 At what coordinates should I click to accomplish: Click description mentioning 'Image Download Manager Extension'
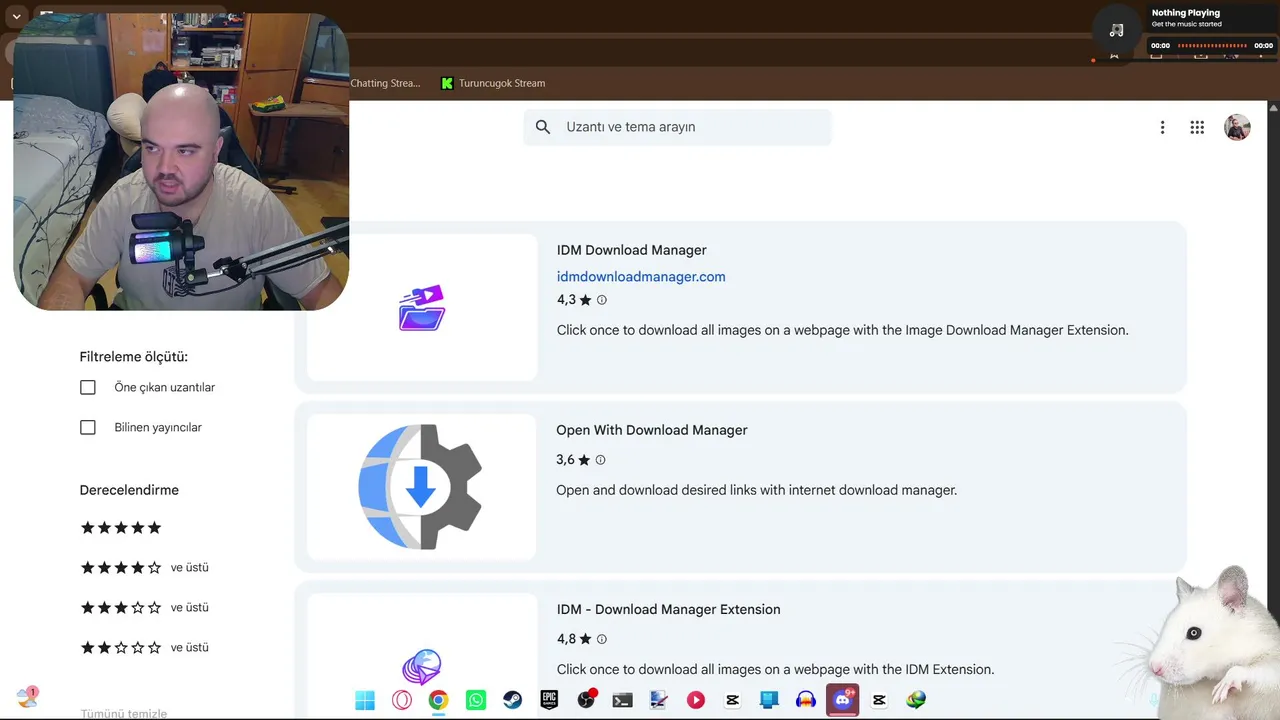tap(843, 330)
